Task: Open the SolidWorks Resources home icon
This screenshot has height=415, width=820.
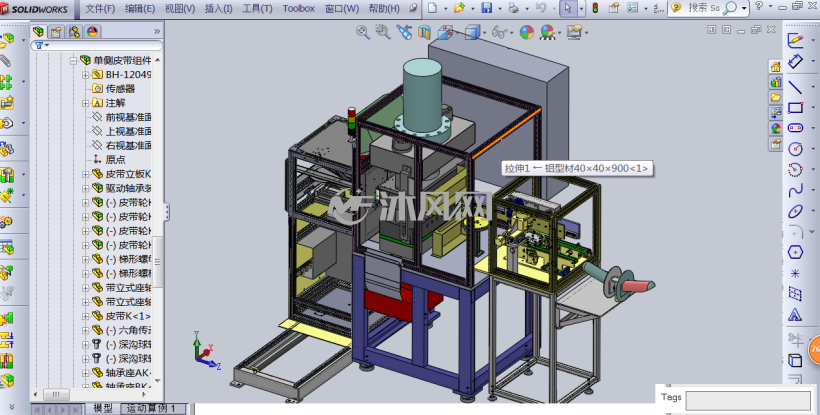Action: [776, 66]
